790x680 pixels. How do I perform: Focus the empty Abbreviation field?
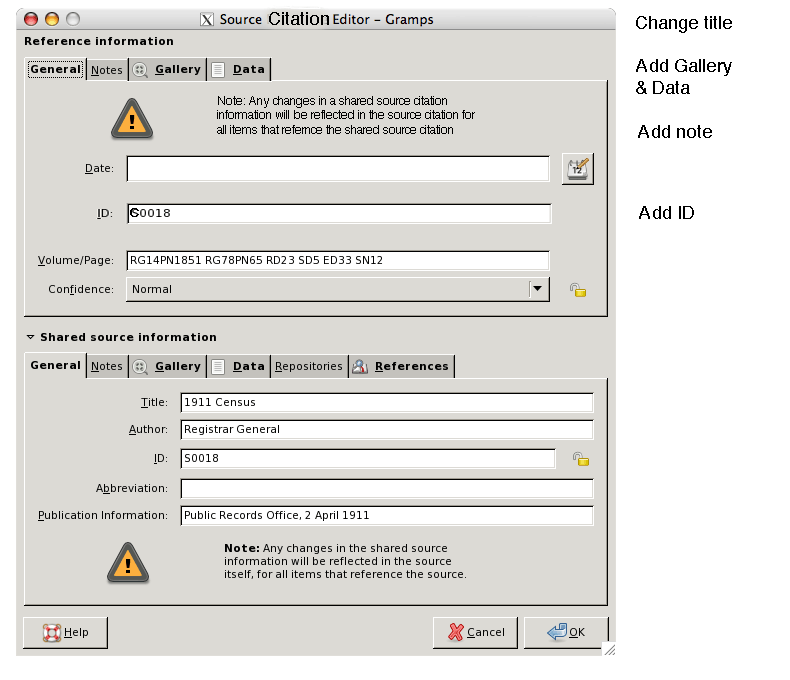pos(387,489)
